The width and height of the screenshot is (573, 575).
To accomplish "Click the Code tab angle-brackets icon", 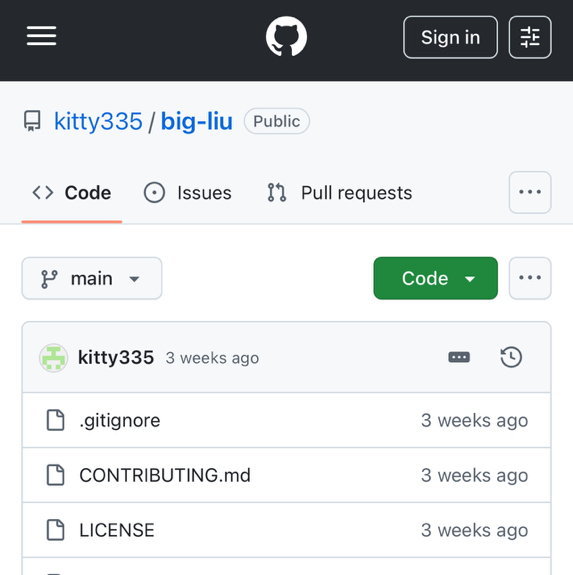I will point(43,193).
